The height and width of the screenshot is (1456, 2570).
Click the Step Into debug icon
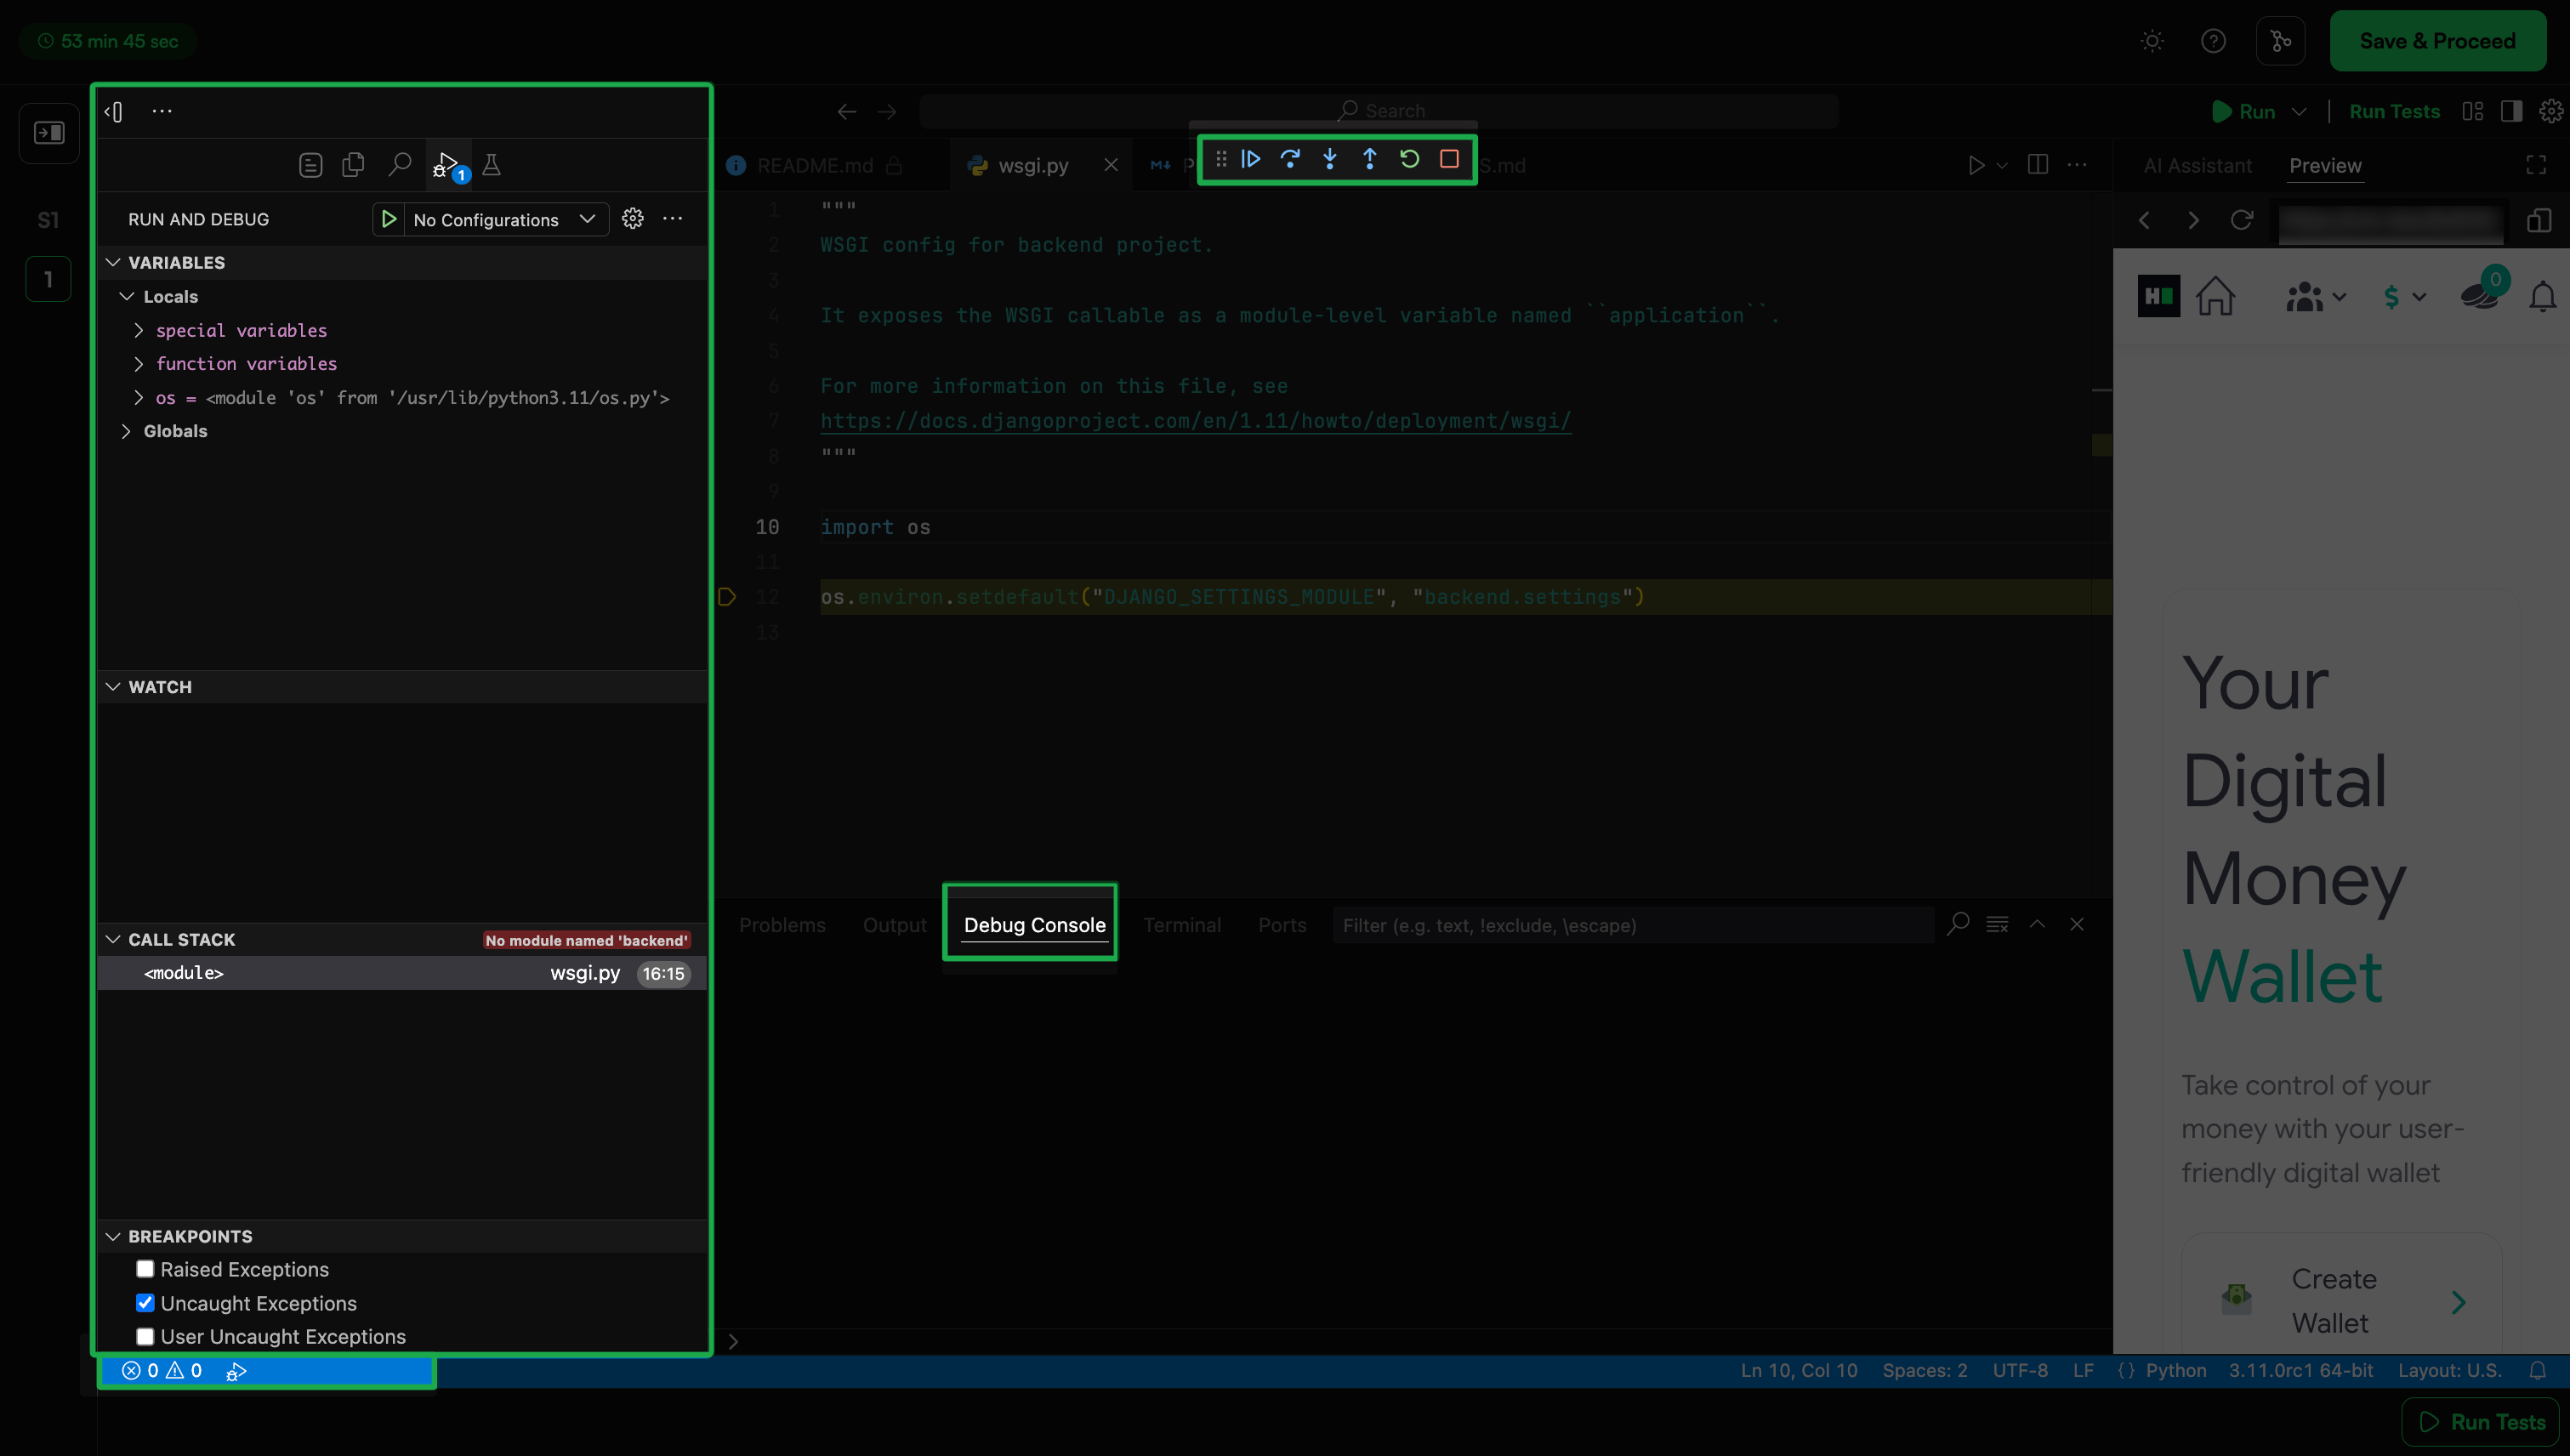[x=1330, y=159]
